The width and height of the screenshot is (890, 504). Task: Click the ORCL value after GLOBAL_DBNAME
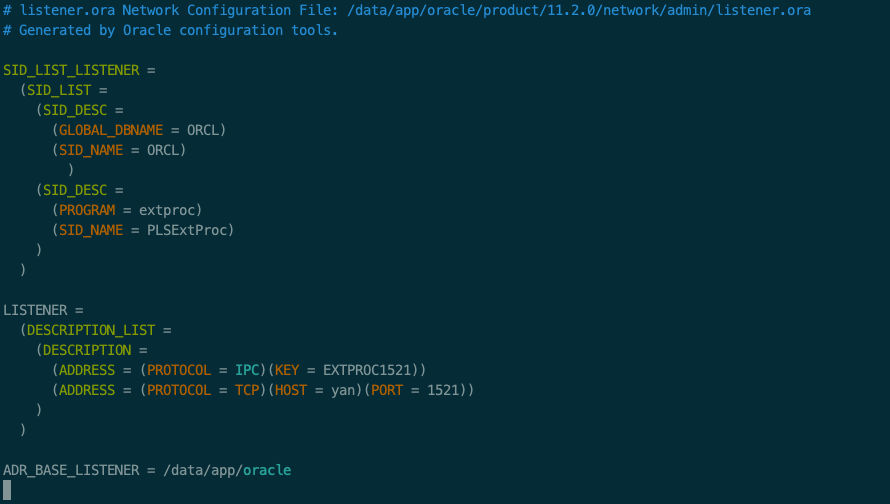[x=203, y=130]
